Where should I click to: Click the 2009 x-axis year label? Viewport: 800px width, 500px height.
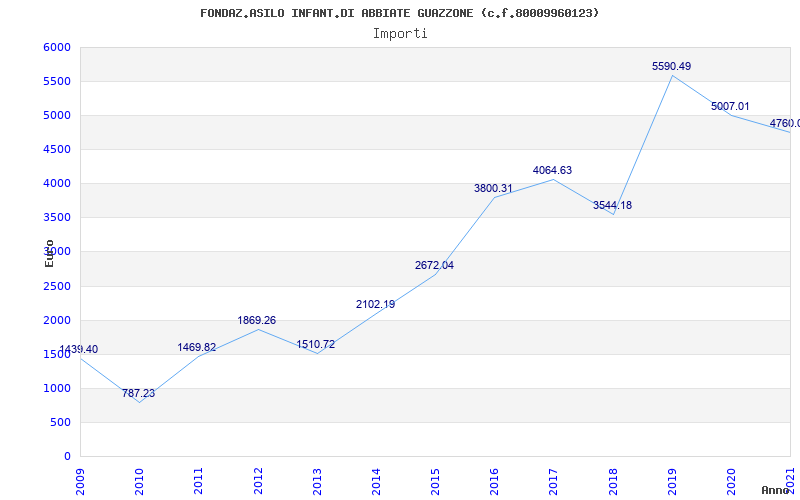[x=80, y=481]
